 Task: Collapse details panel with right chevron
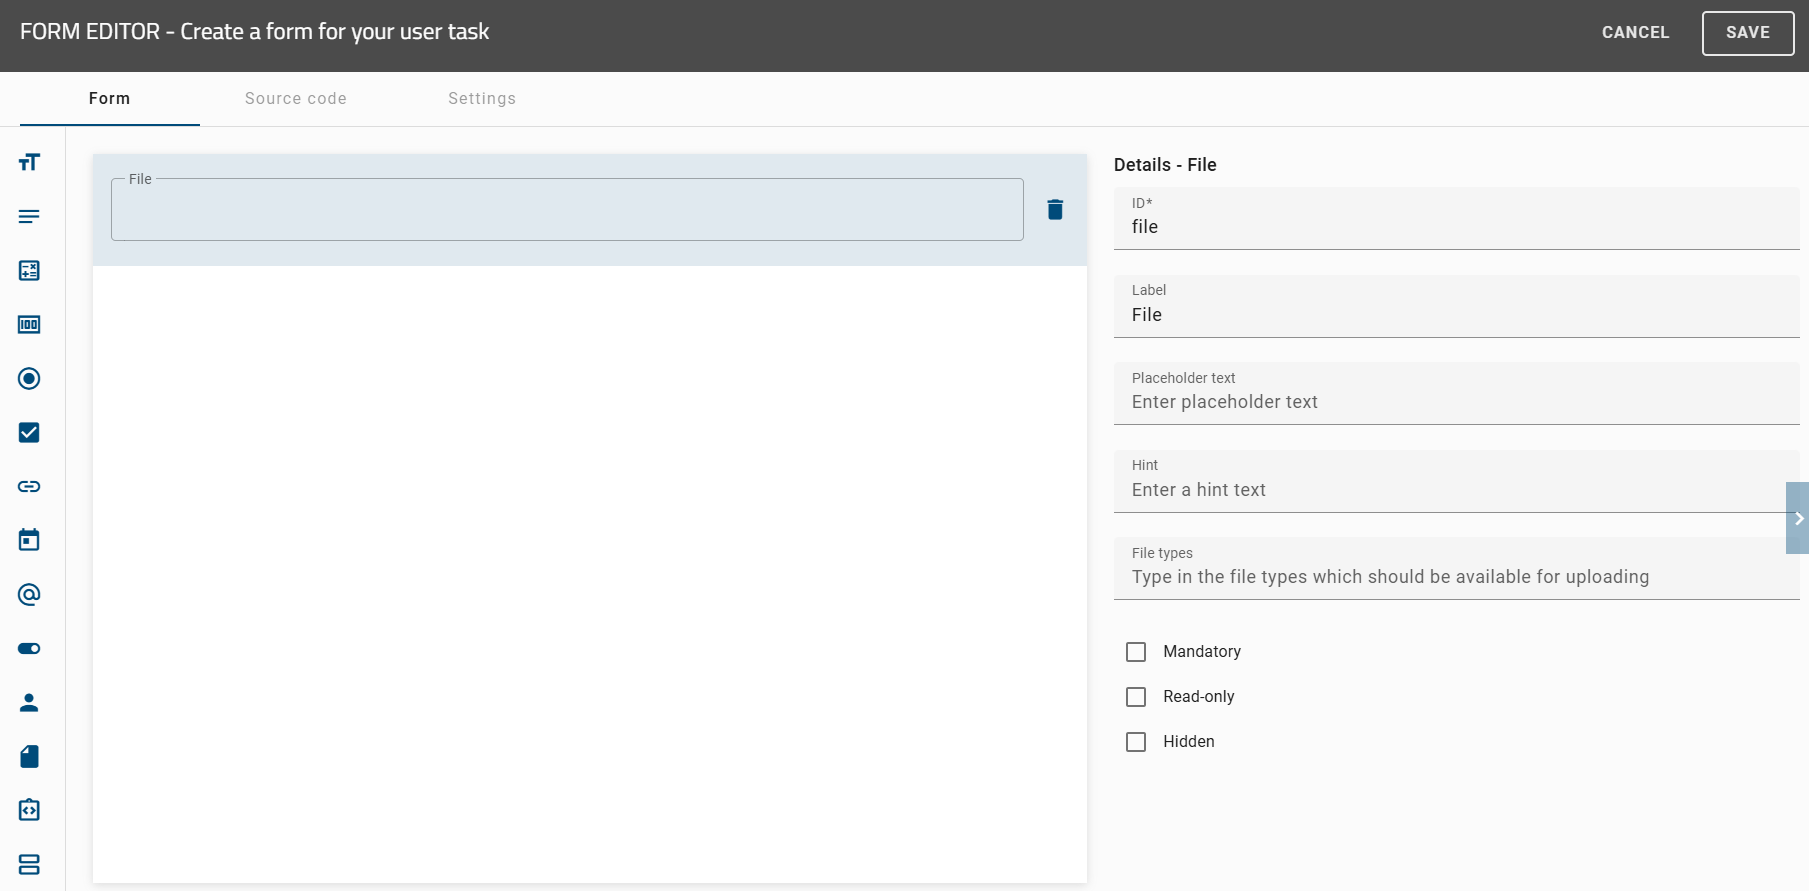point(1797,518)
